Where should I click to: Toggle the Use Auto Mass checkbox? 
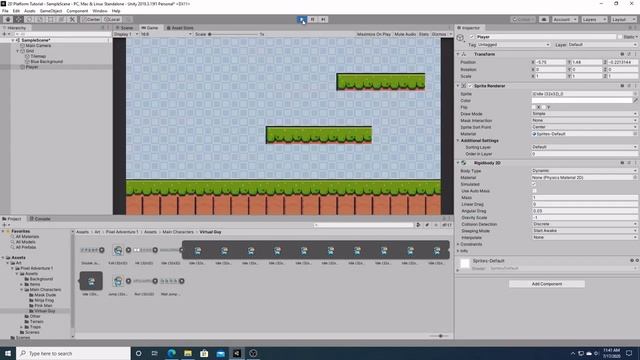point(534,191)
